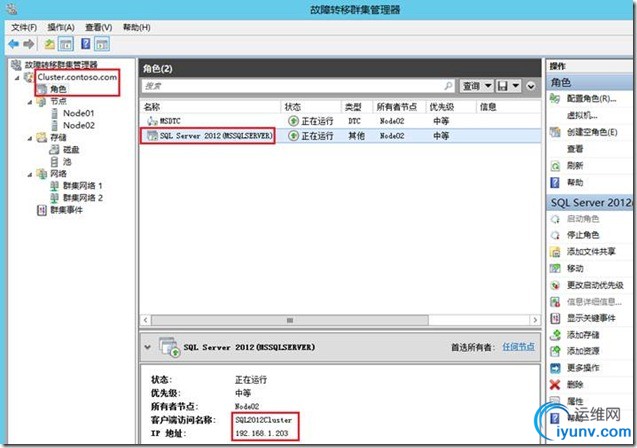Click the running status icon for MSDTC
The height and width of the screenshot is (448, 637).
293,121
